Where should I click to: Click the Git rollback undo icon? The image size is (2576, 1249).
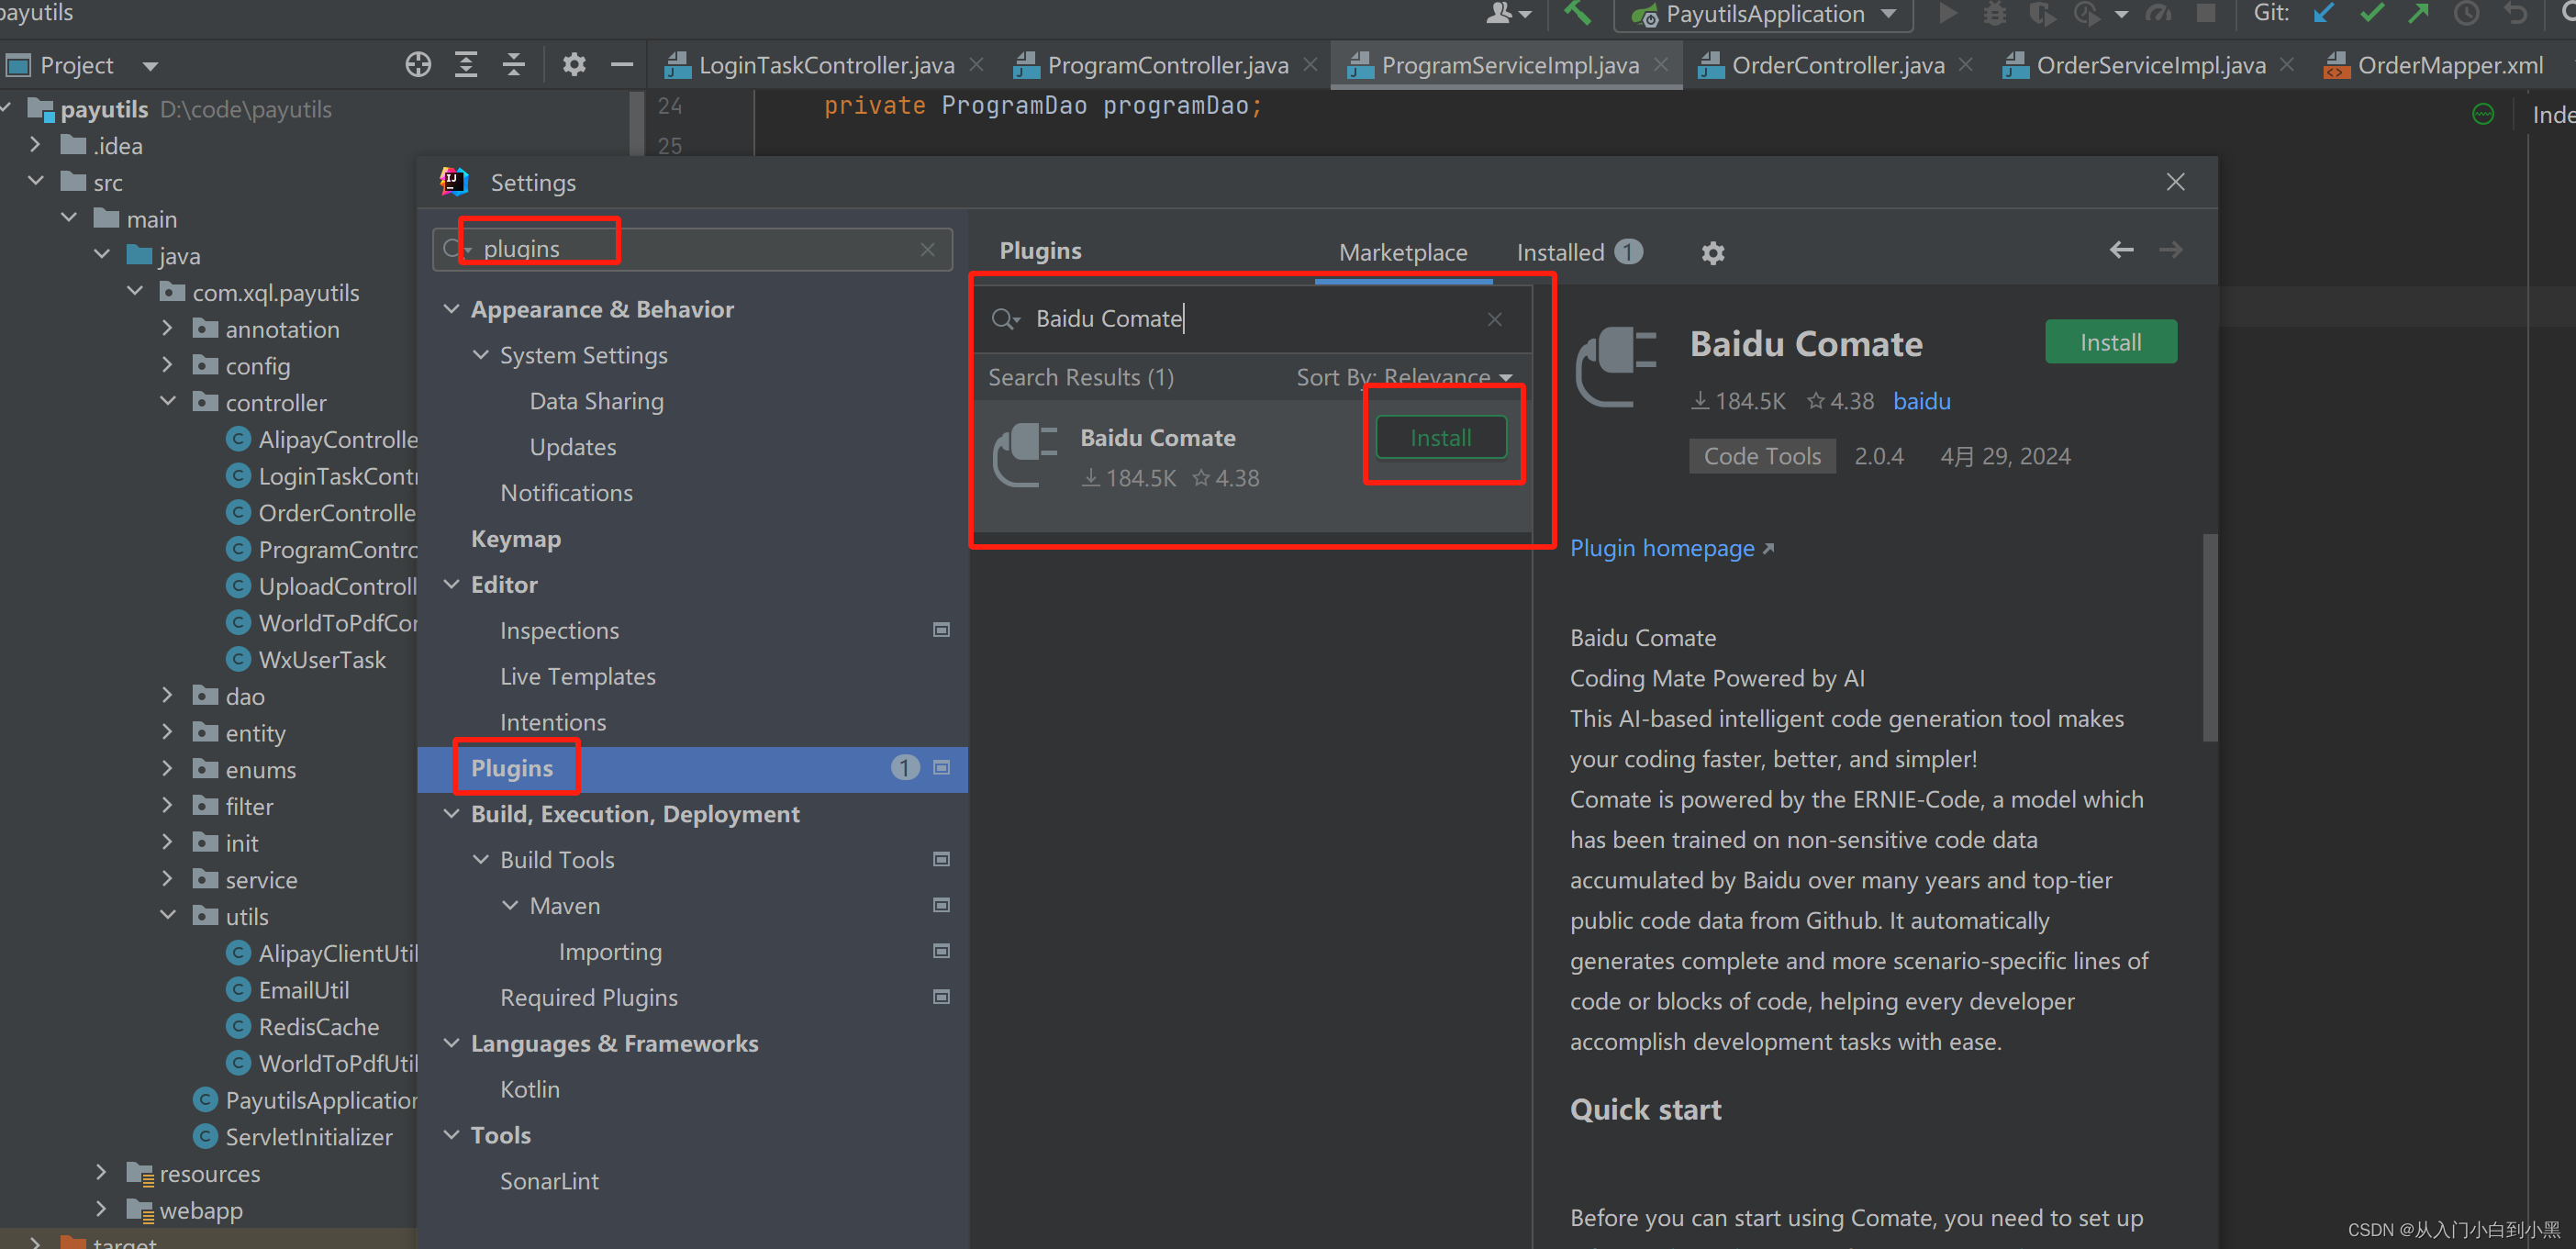click(x=2515, y=13)
